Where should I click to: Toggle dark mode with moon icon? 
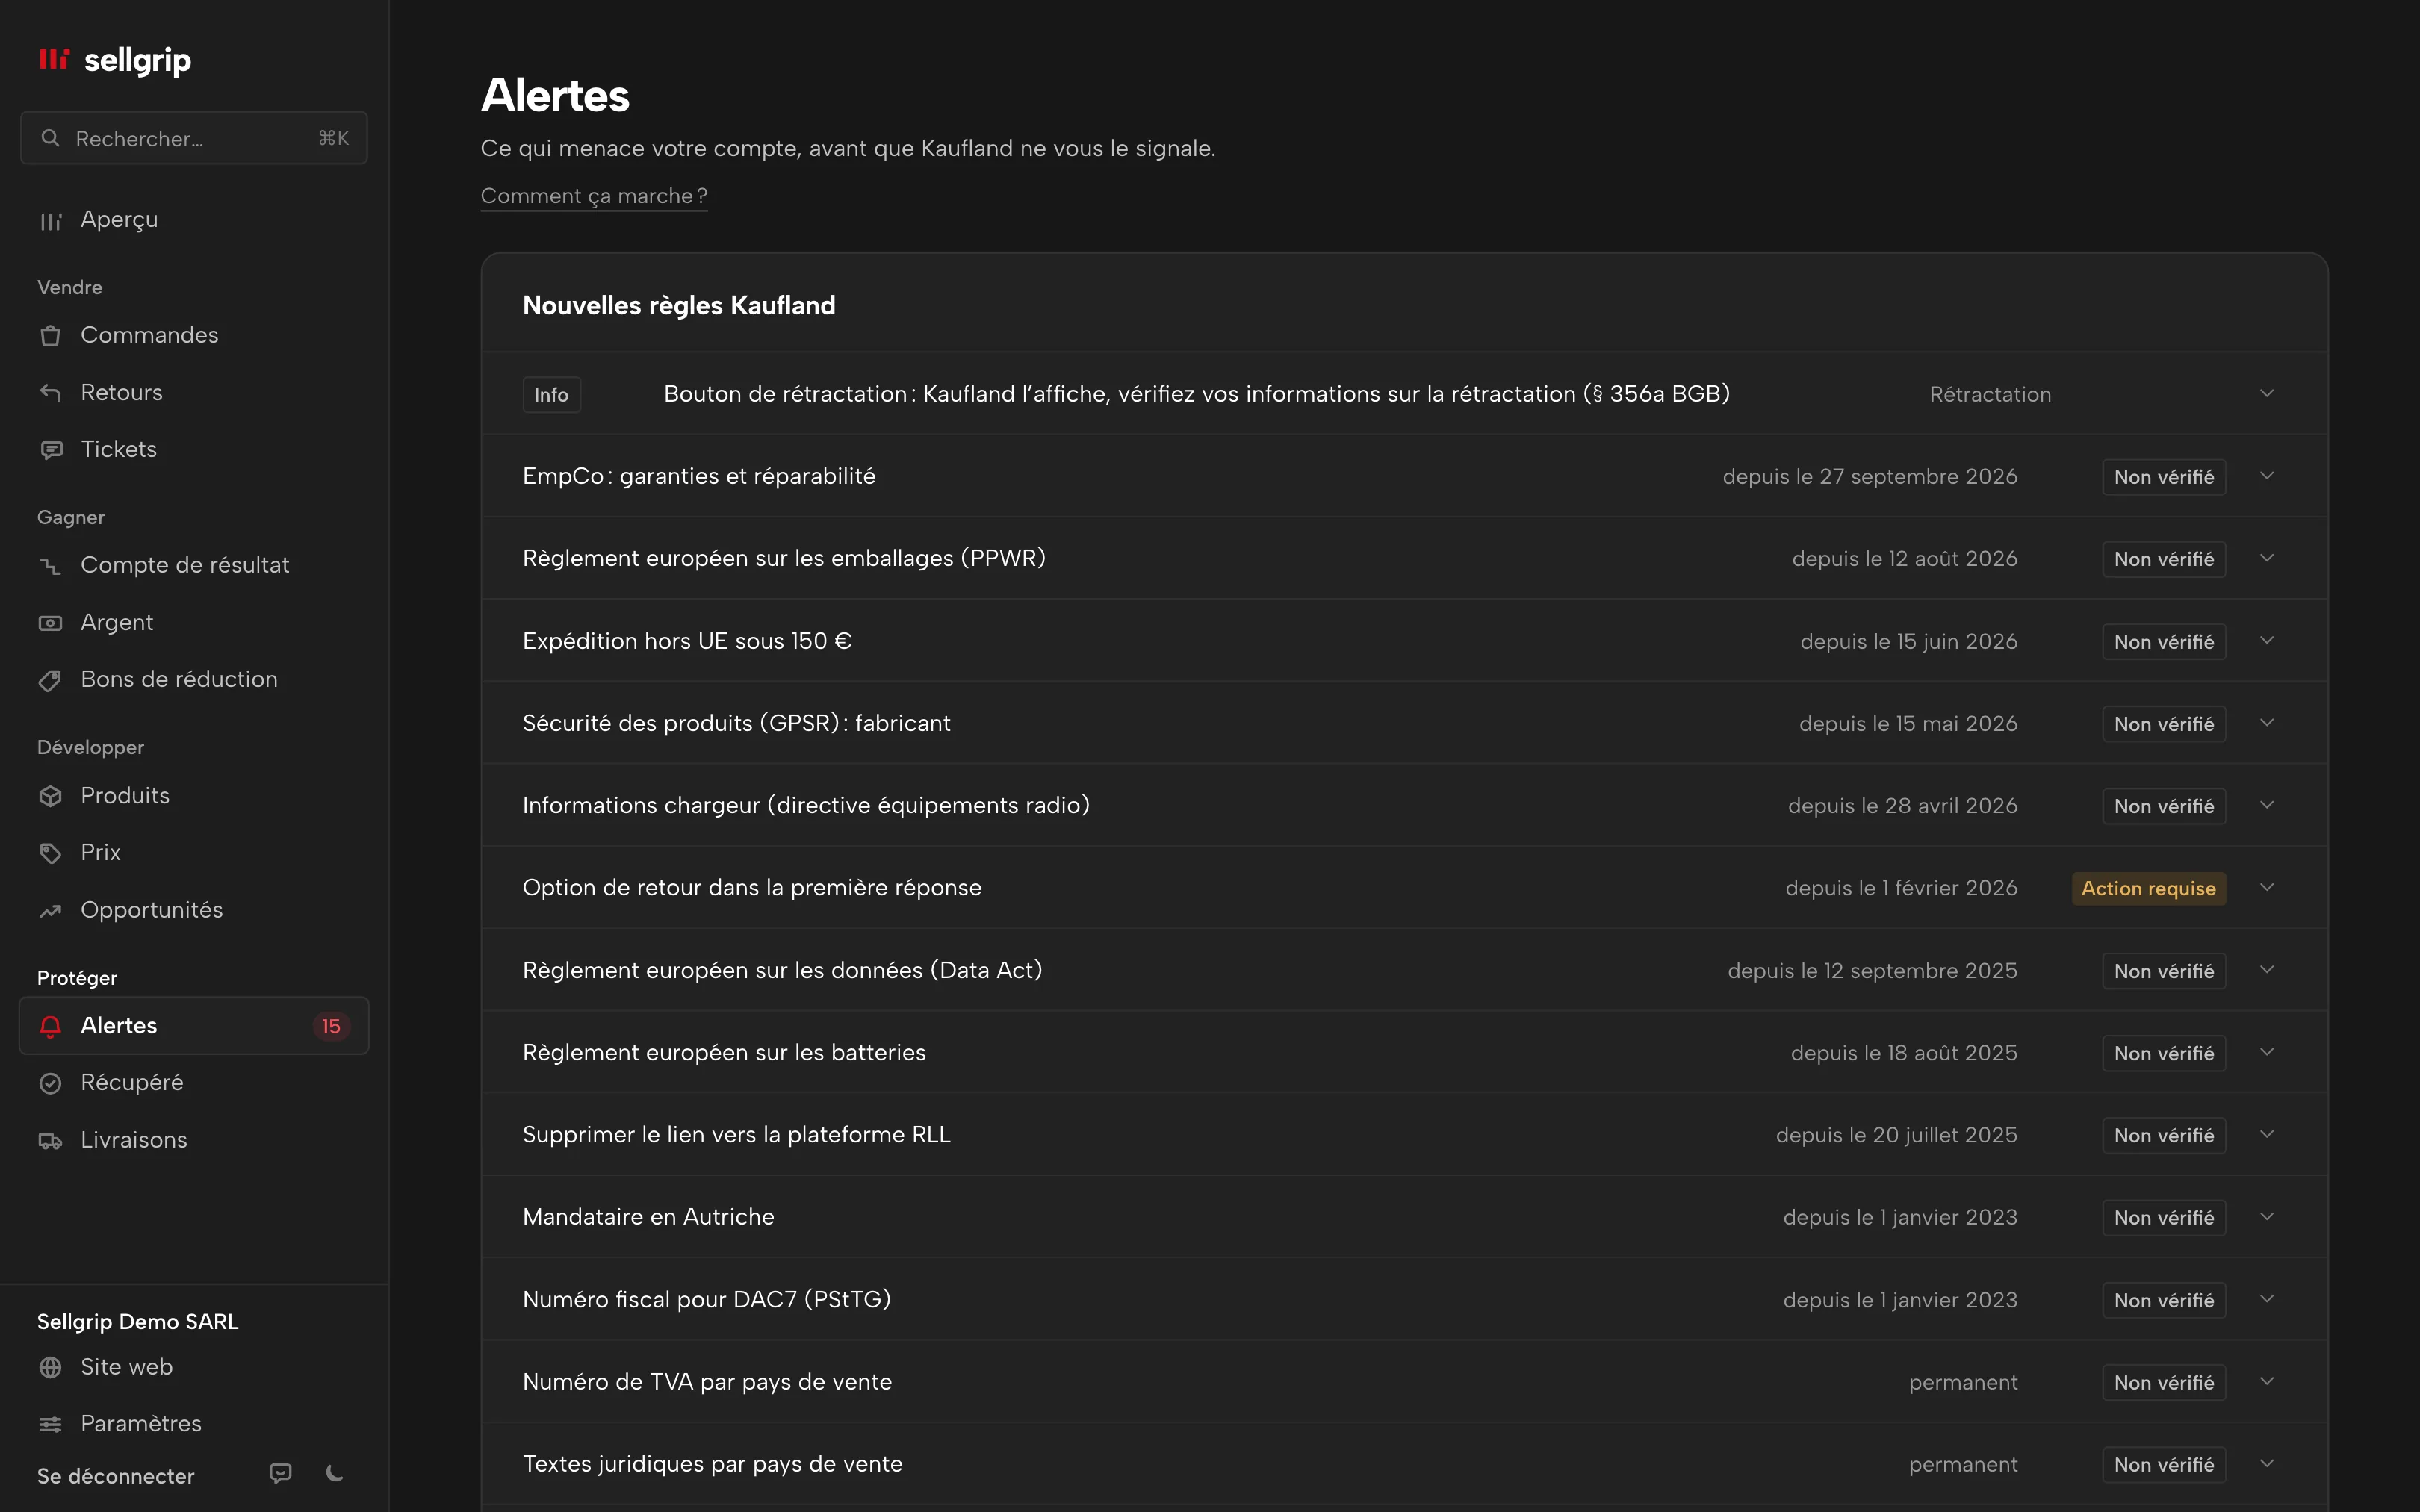[x=335, y=1473]
